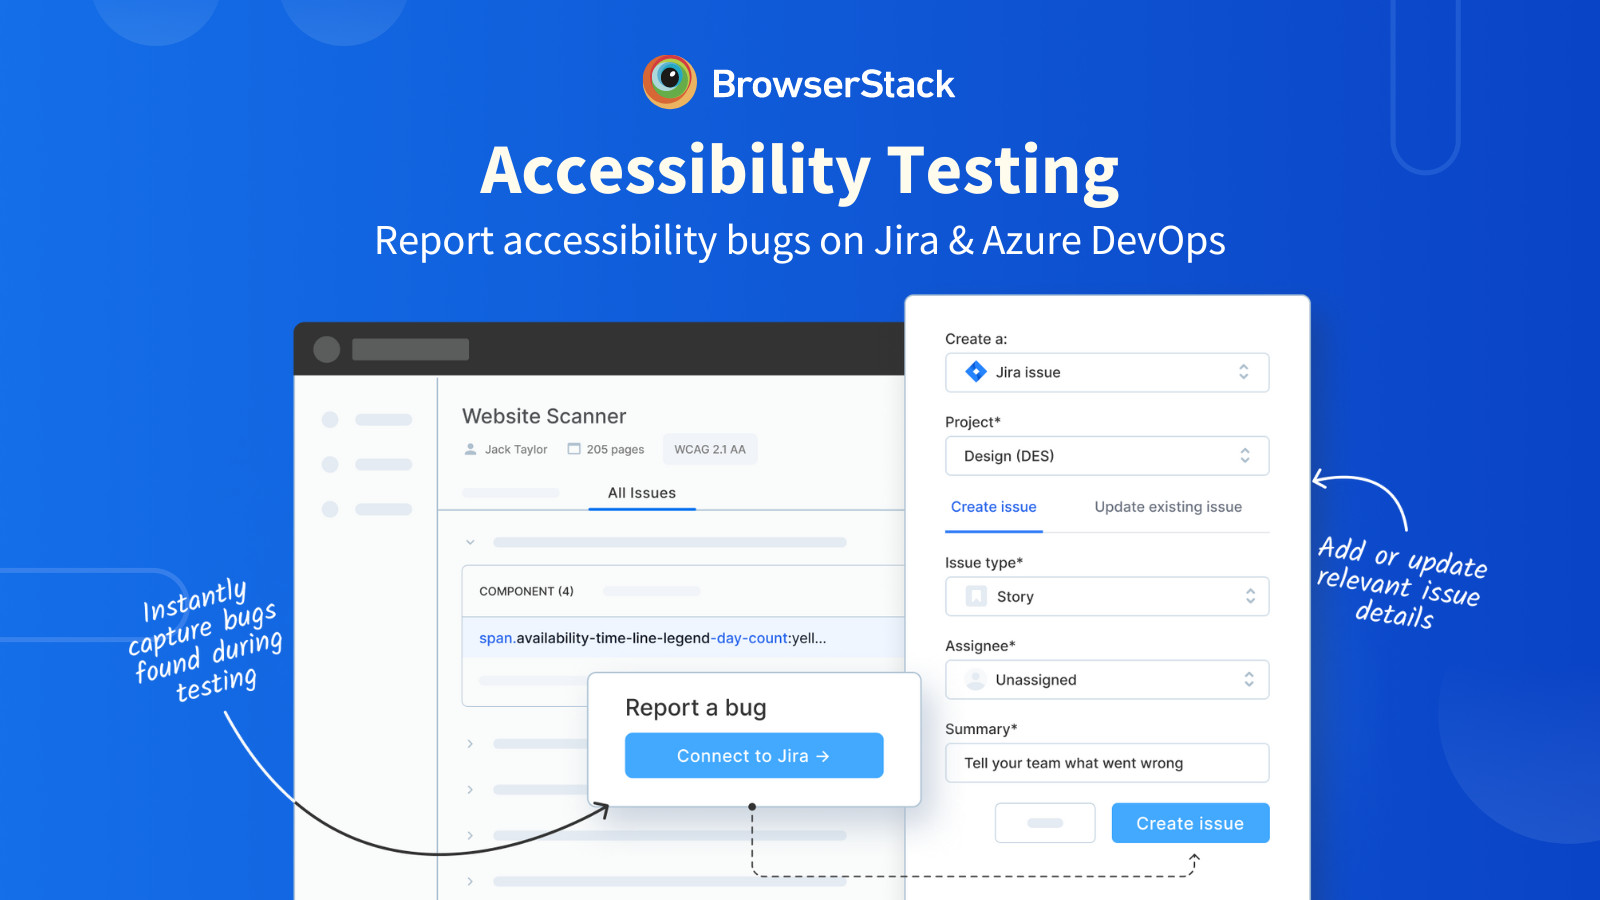
Task: Switch to Update existing issue tab
Action: click(1168, 507)
